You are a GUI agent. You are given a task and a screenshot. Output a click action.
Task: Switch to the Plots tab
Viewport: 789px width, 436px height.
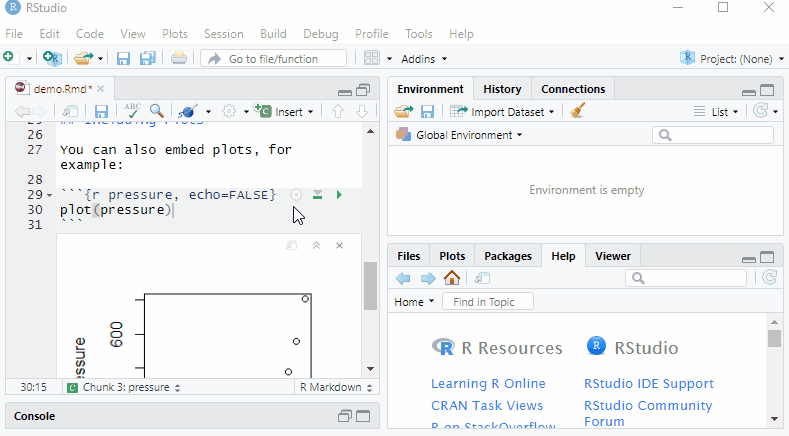pyautogui.click(x=452, y=256)
